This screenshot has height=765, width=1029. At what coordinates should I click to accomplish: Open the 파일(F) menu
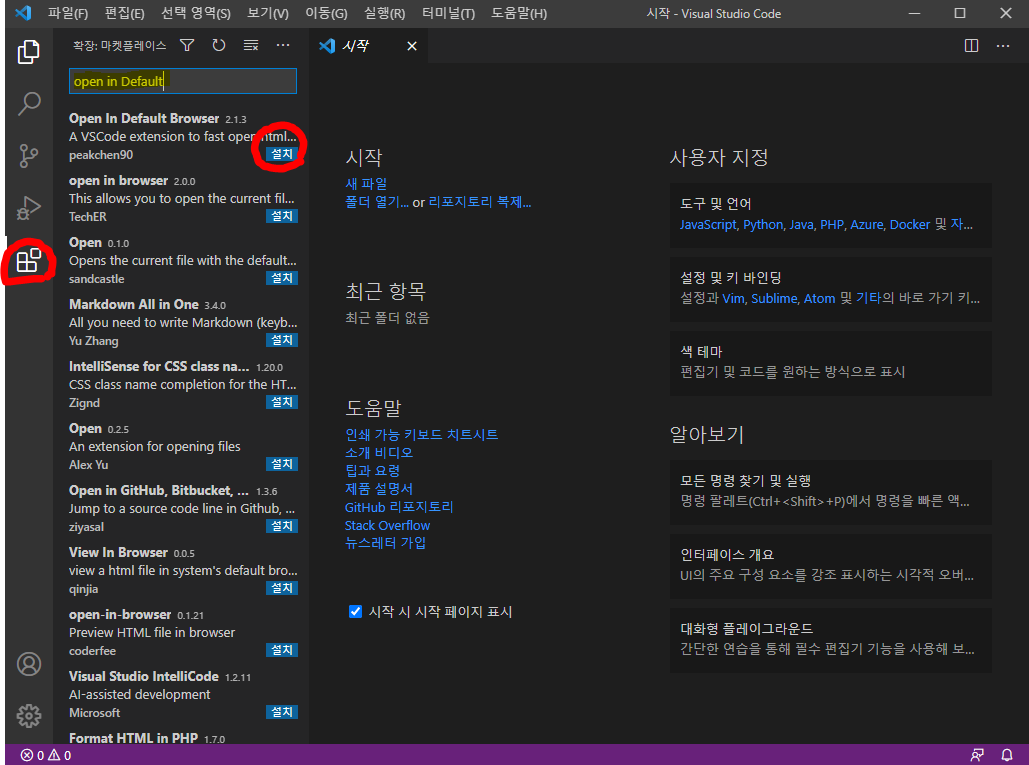tap(68, 13)
